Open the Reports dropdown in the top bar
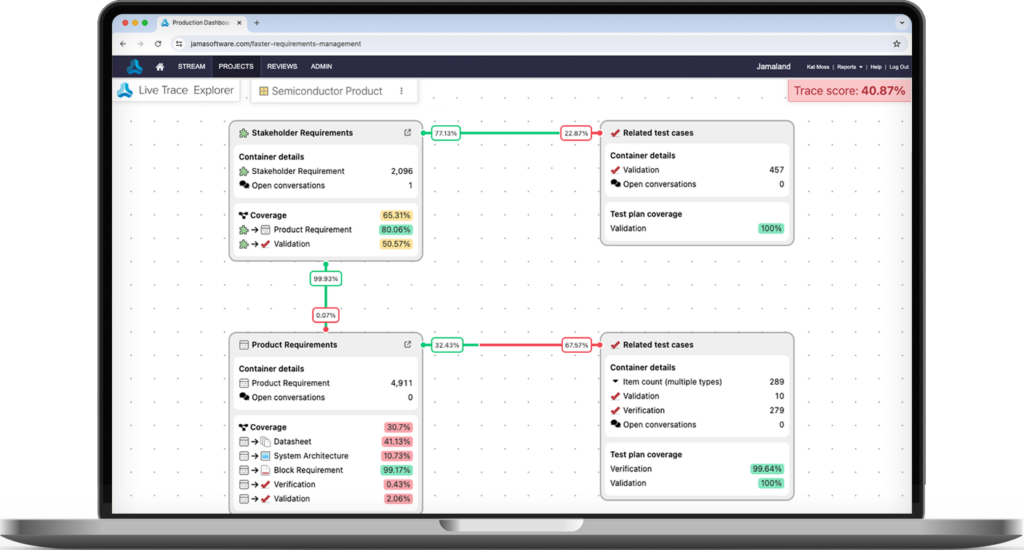The width and height of the screenshot is (1024, 550). pyautogui.click(x=850, y=67)
